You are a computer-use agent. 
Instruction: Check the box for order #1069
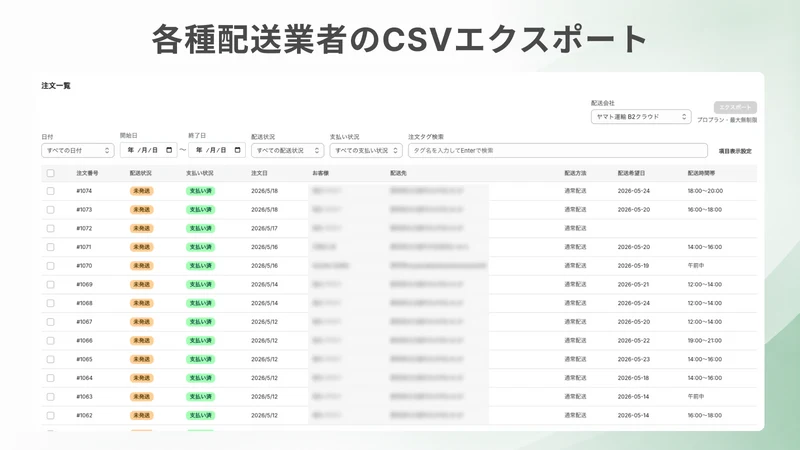[x=51, y=284]
